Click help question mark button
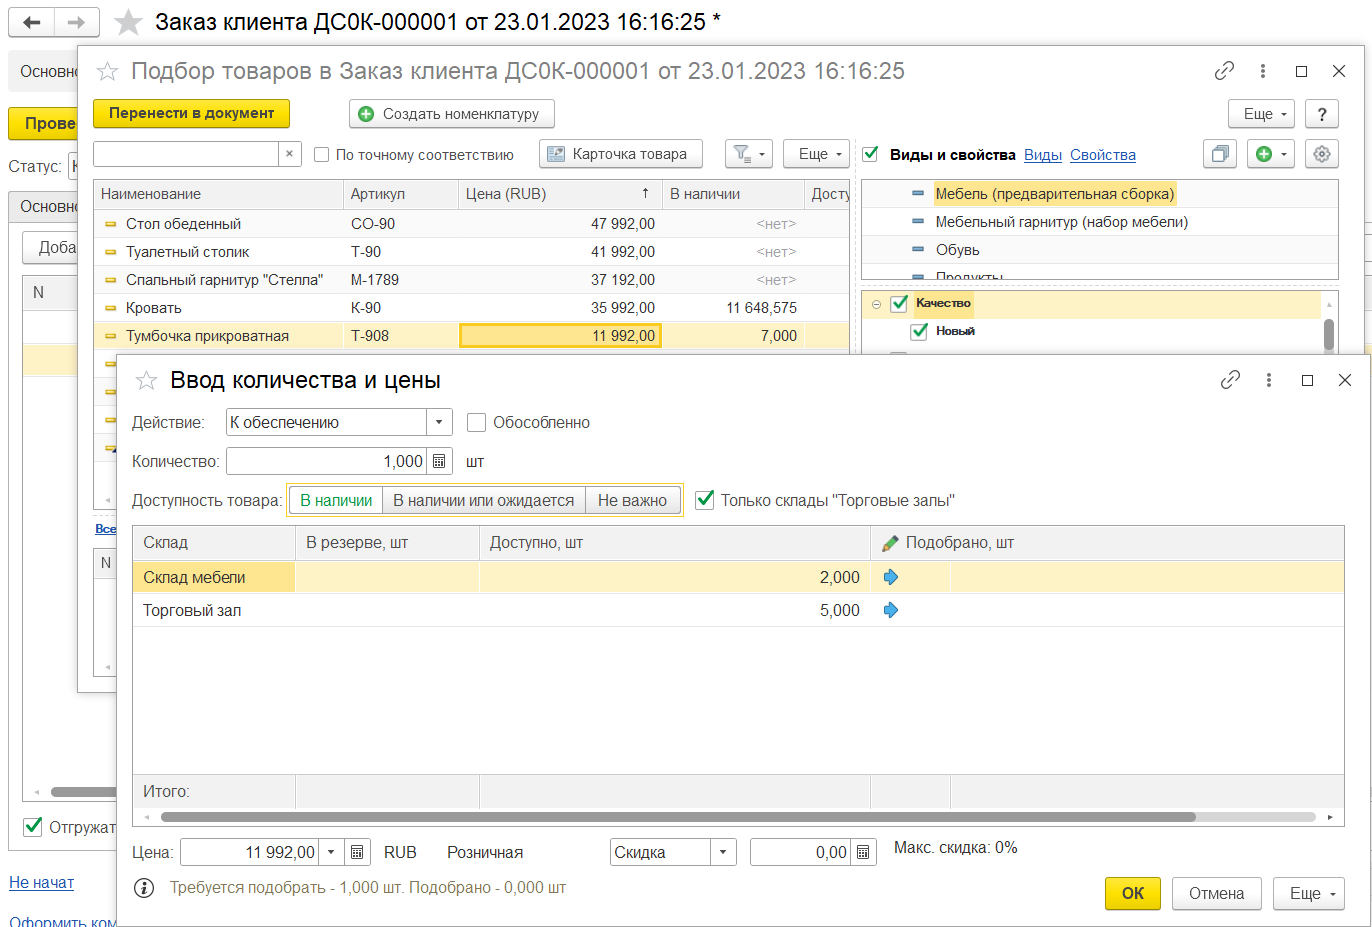 click(1322, 114)
